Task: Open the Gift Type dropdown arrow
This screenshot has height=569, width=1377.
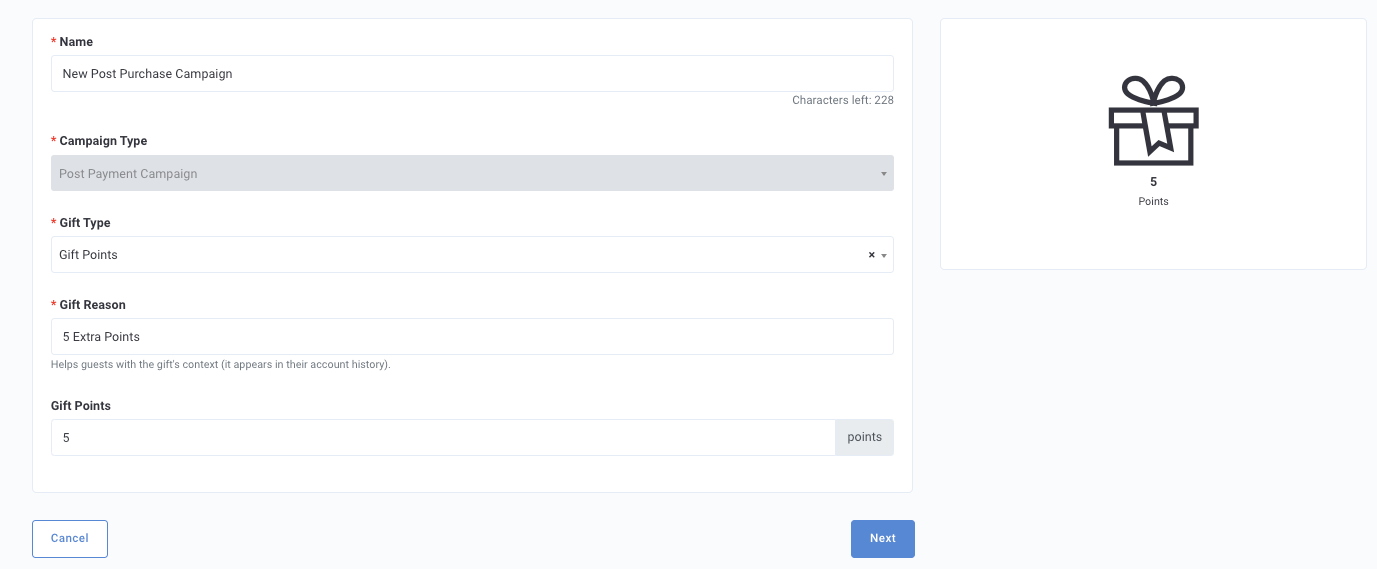Action: pos(884,256)
